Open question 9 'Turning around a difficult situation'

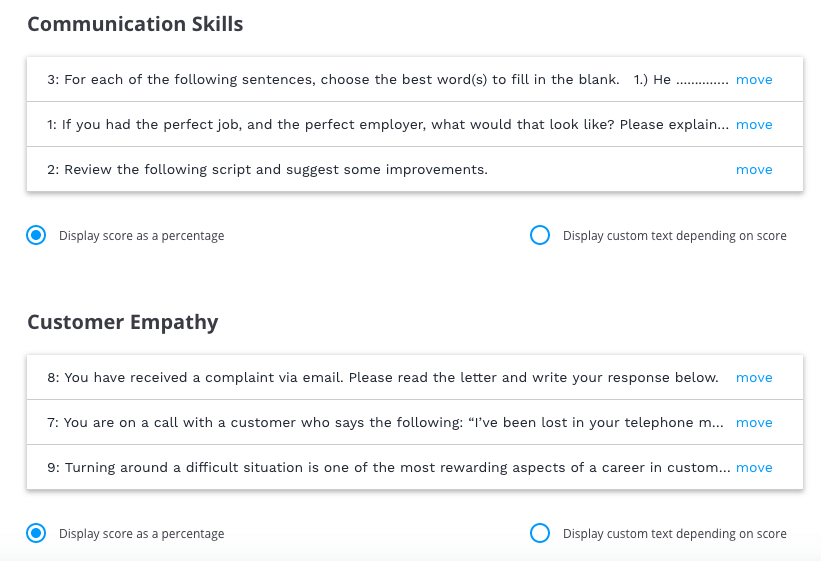click(389, 468)
